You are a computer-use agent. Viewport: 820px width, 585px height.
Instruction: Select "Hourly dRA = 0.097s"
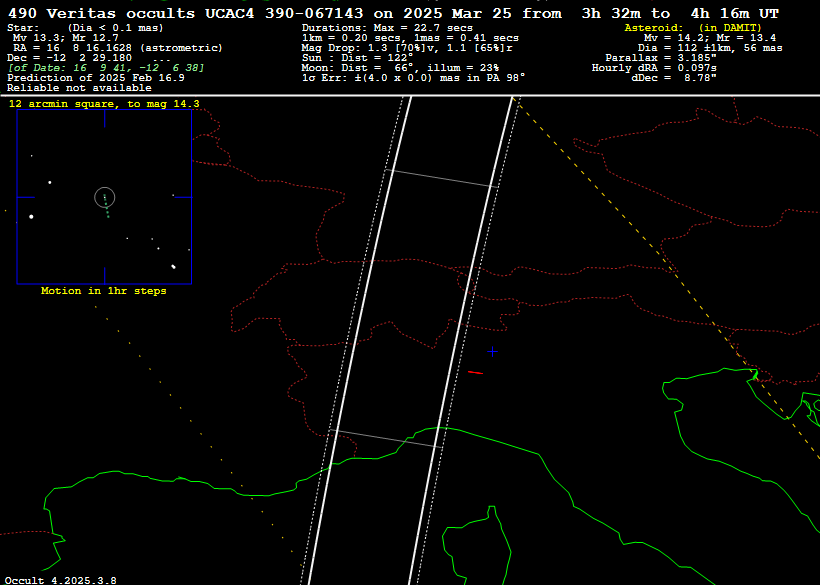pos(654,68)
